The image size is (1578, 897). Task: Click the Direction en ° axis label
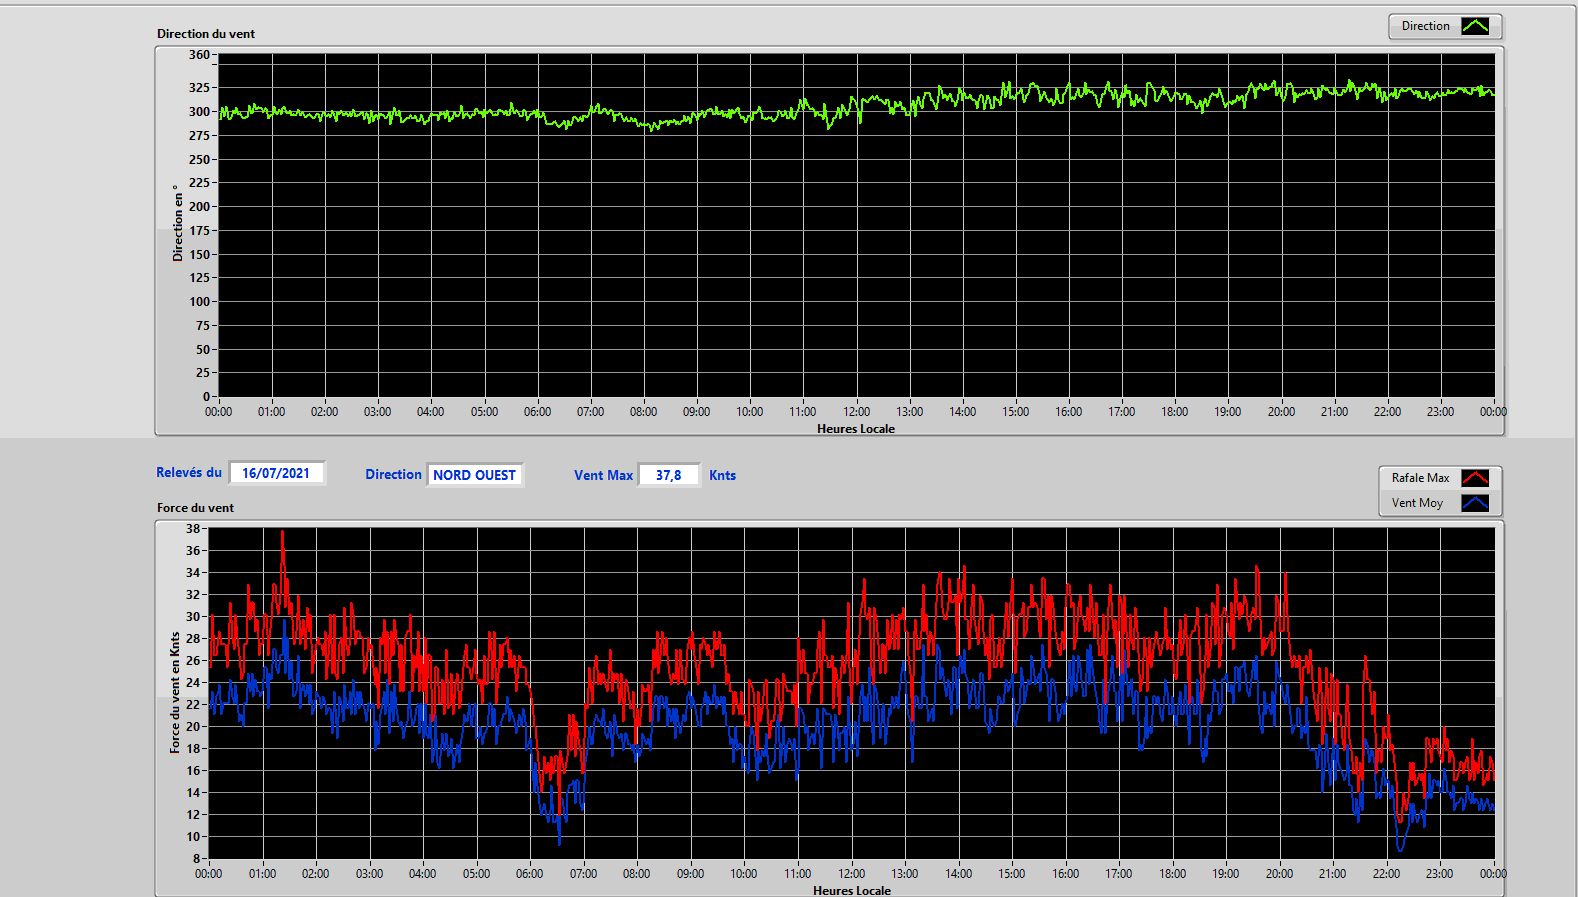[178, 223]
